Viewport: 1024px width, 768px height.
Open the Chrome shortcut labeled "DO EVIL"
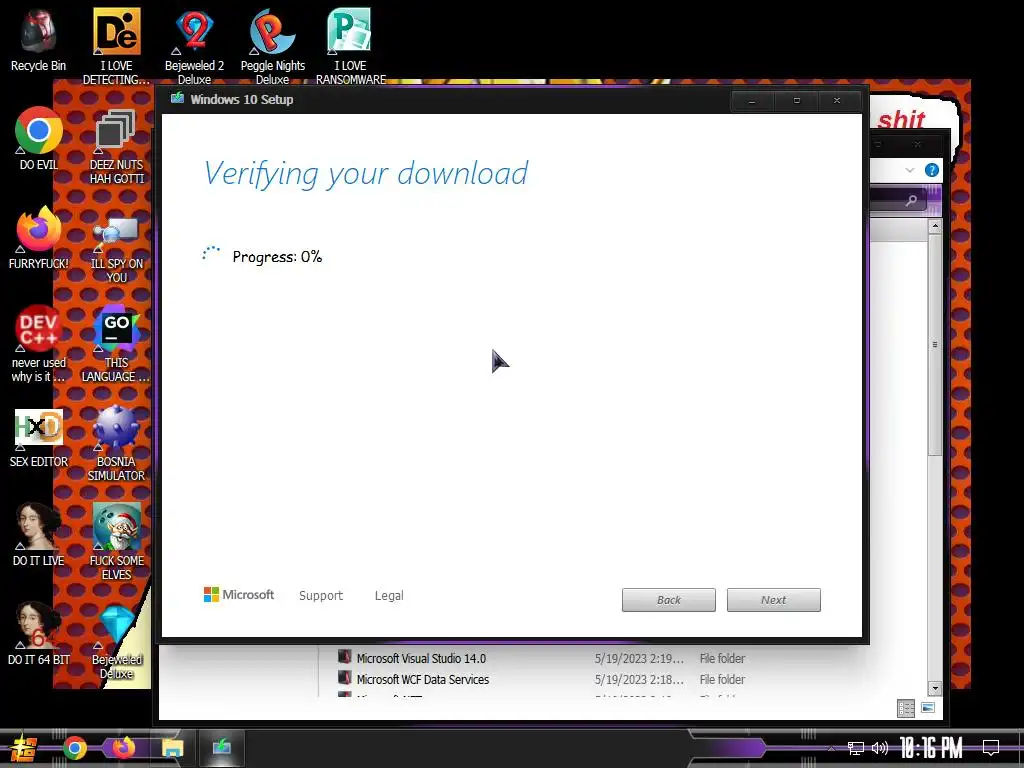point(39,138)
